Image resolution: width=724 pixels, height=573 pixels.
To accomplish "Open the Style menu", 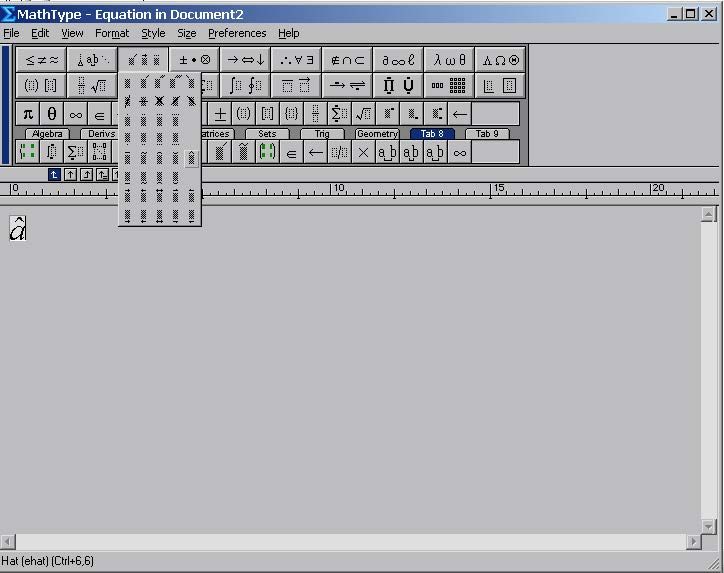I will point(153,33).
